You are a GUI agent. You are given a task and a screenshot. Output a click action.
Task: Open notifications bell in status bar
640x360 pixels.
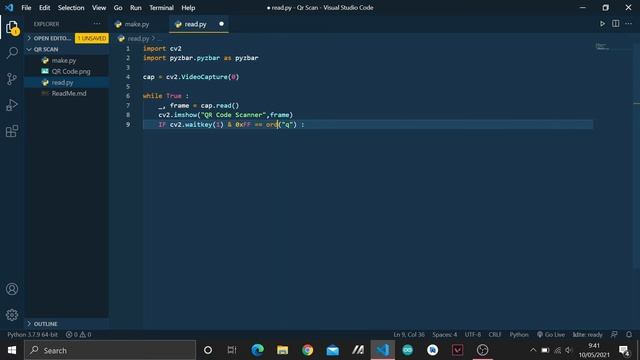(629, 334)
